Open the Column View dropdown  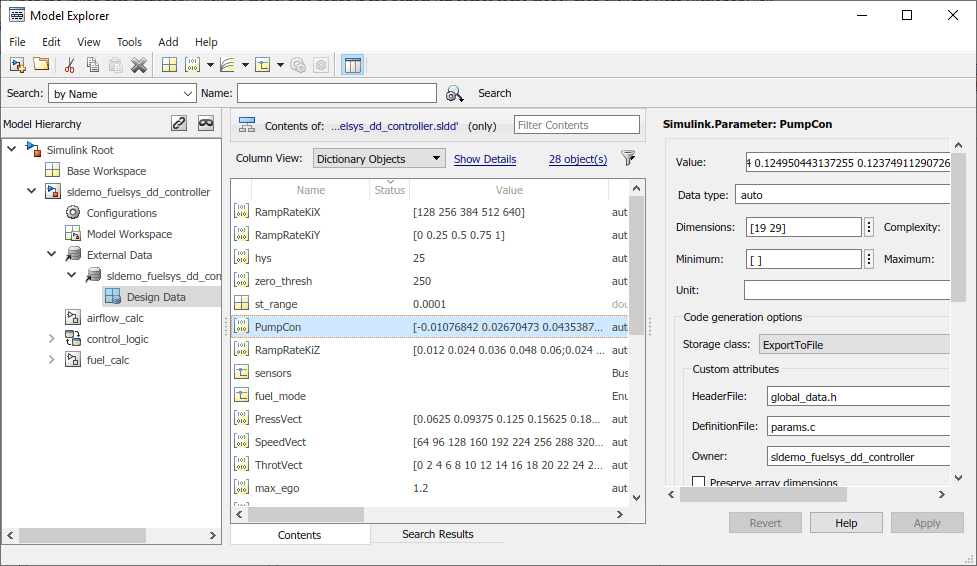[x=379, y=158]
